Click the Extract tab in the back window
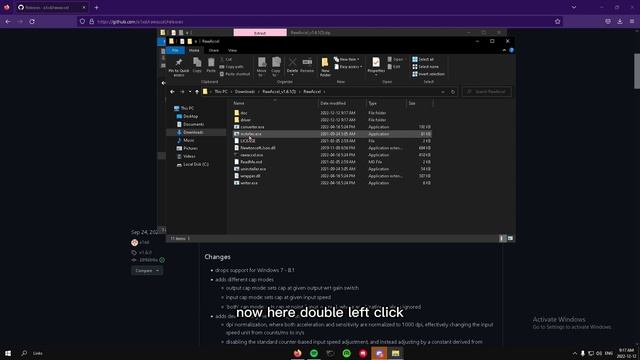The width and height of the screenshot is (640, 360). click(x=260, y=33)
